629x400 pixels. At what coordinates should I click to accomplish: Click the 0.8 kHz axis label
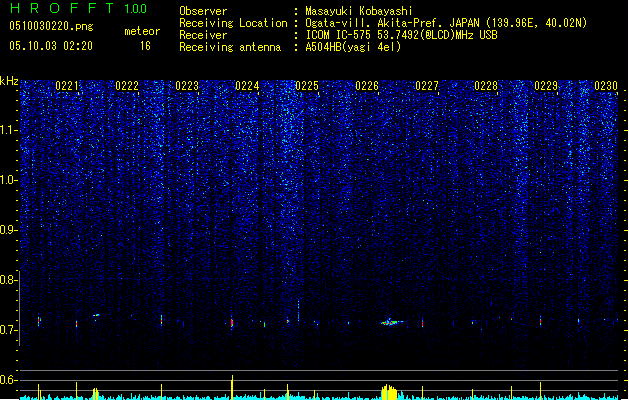point(8,280)
